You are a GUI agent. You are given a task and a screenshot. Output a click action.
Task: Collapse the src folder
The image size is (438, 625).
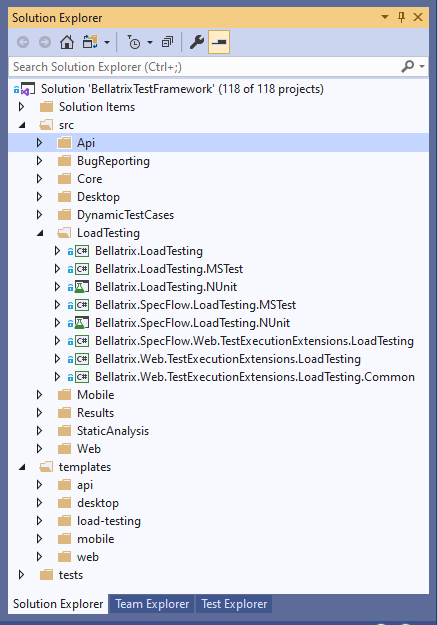22,125
